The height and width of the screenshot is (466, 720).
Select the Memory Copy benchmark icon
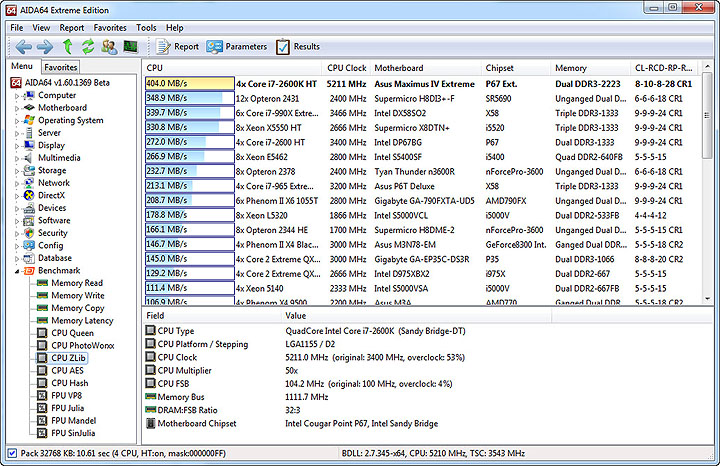point(42,308)
